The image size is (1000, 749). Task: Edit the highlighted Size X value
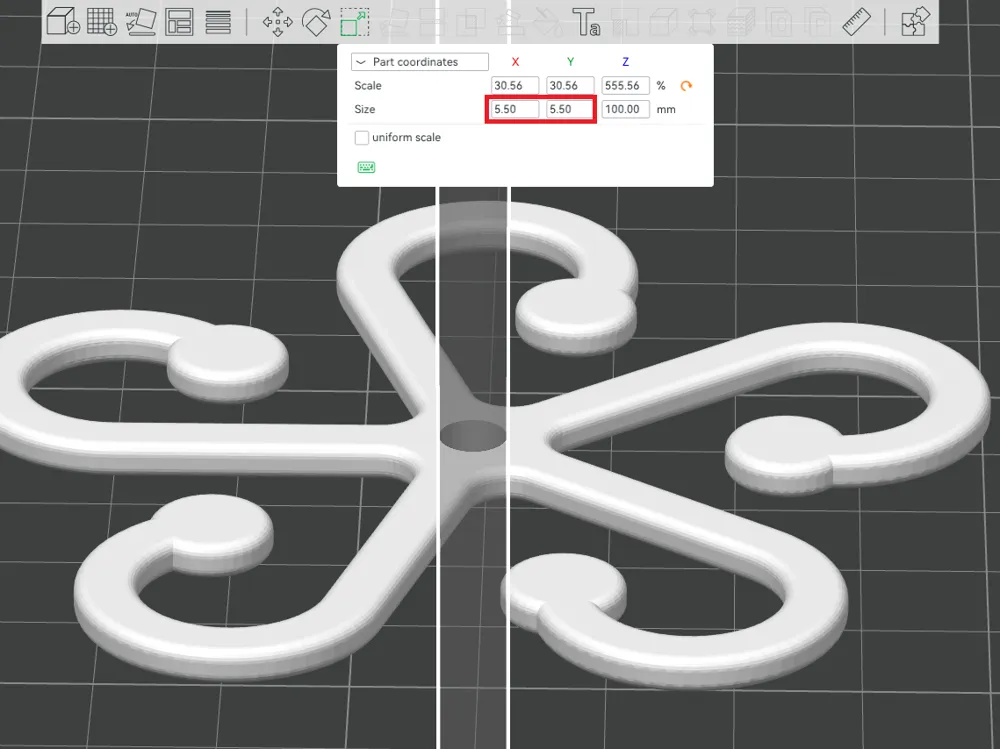pos(513,109)
